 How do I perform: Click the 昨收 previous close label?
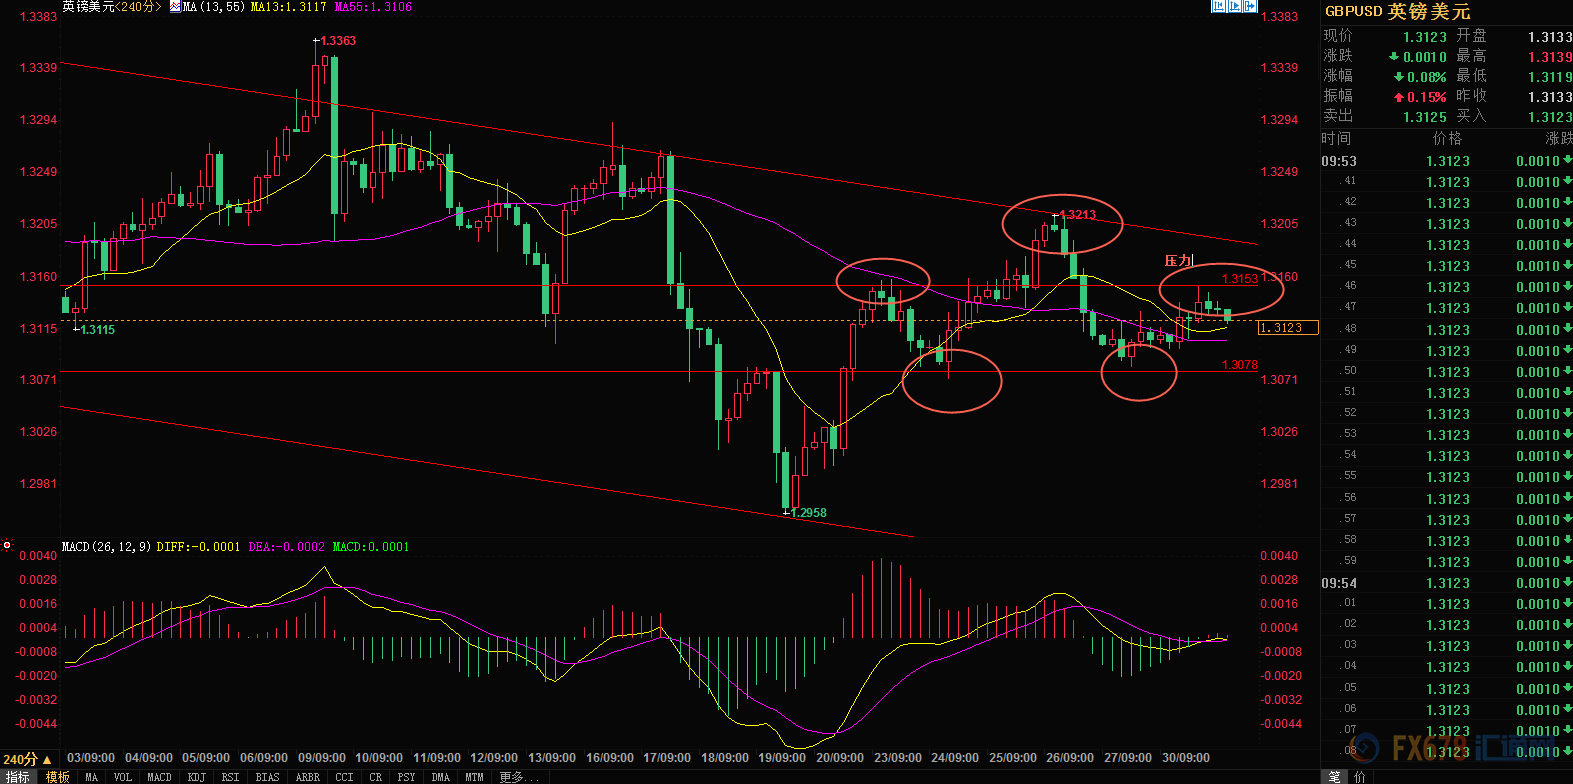tap(1471, 96)
